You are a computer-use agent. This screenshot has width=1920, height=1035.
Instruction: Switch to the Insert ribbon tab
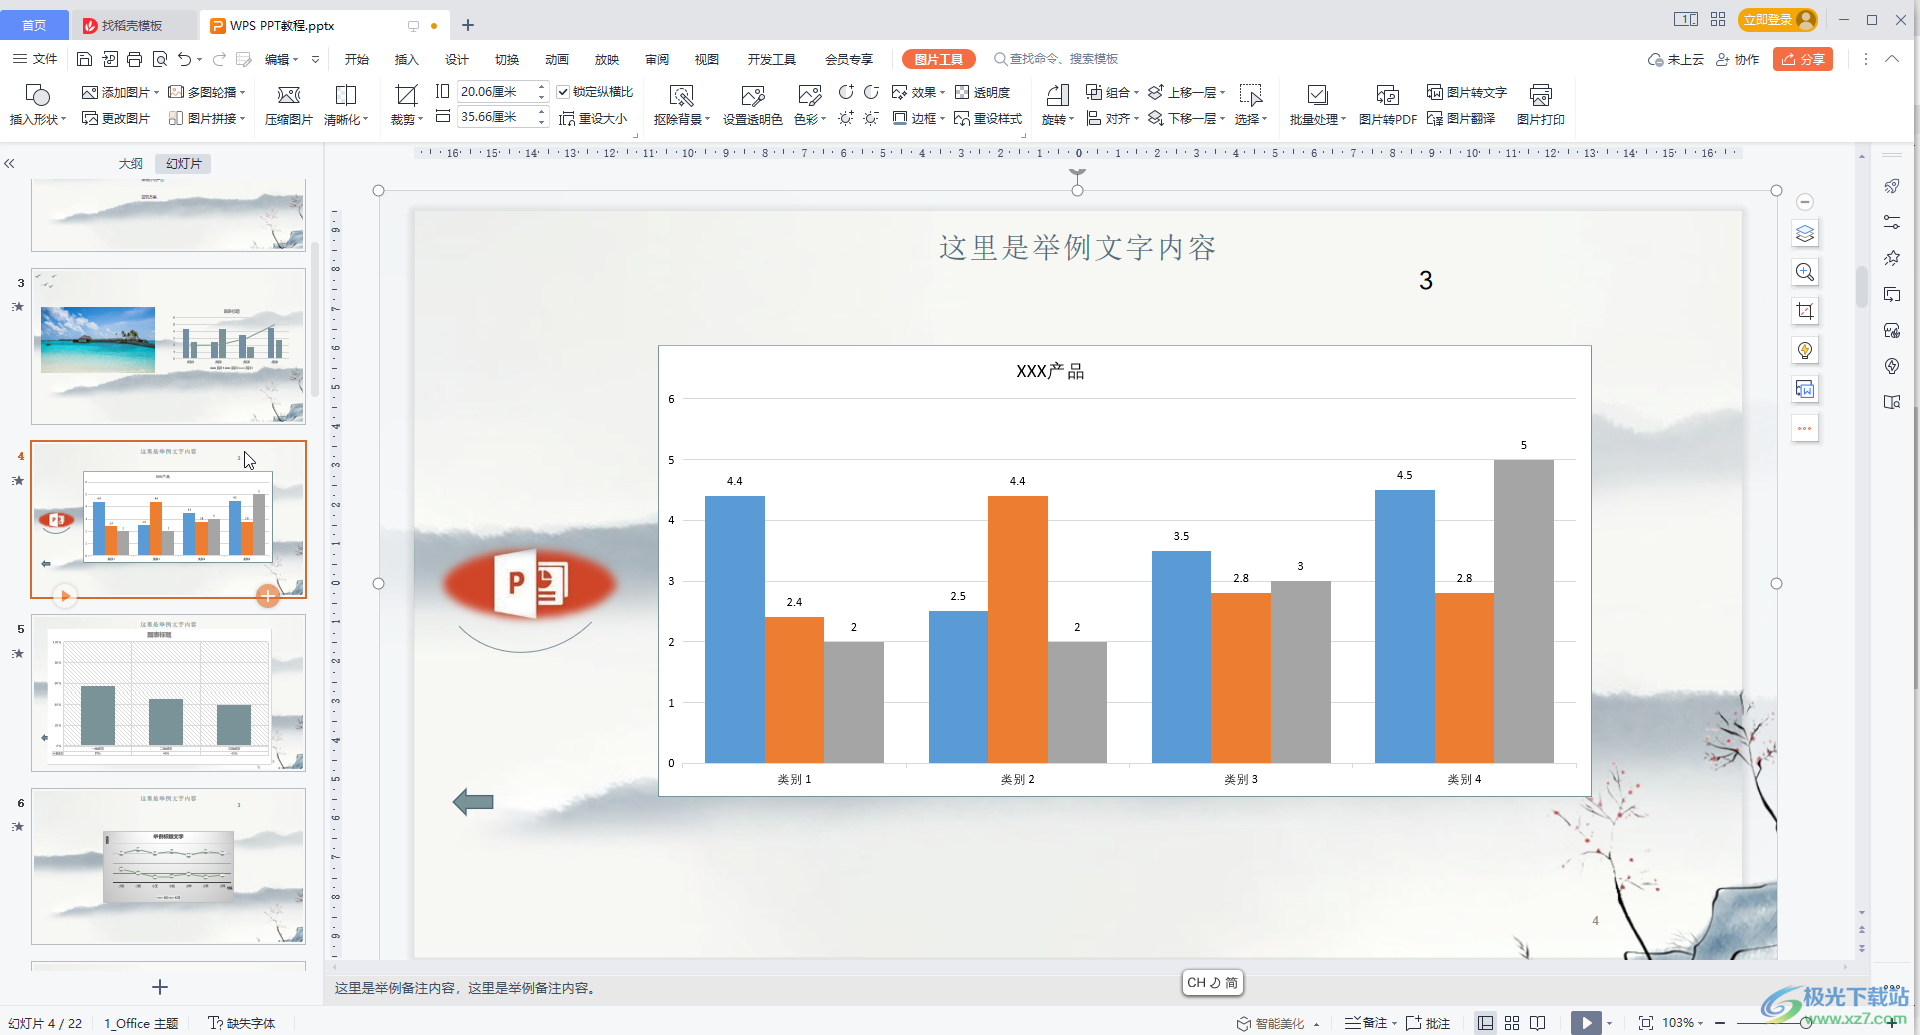pos(406,59)
